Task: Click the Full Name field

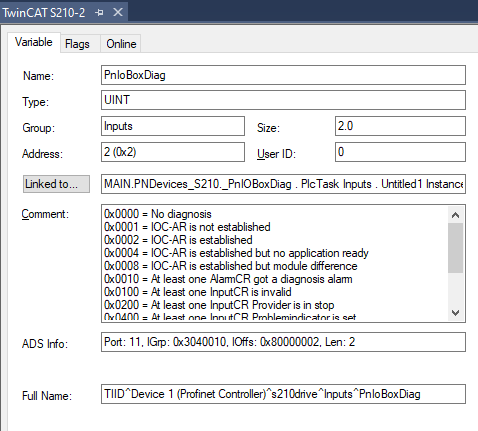Action: (283, 394)
